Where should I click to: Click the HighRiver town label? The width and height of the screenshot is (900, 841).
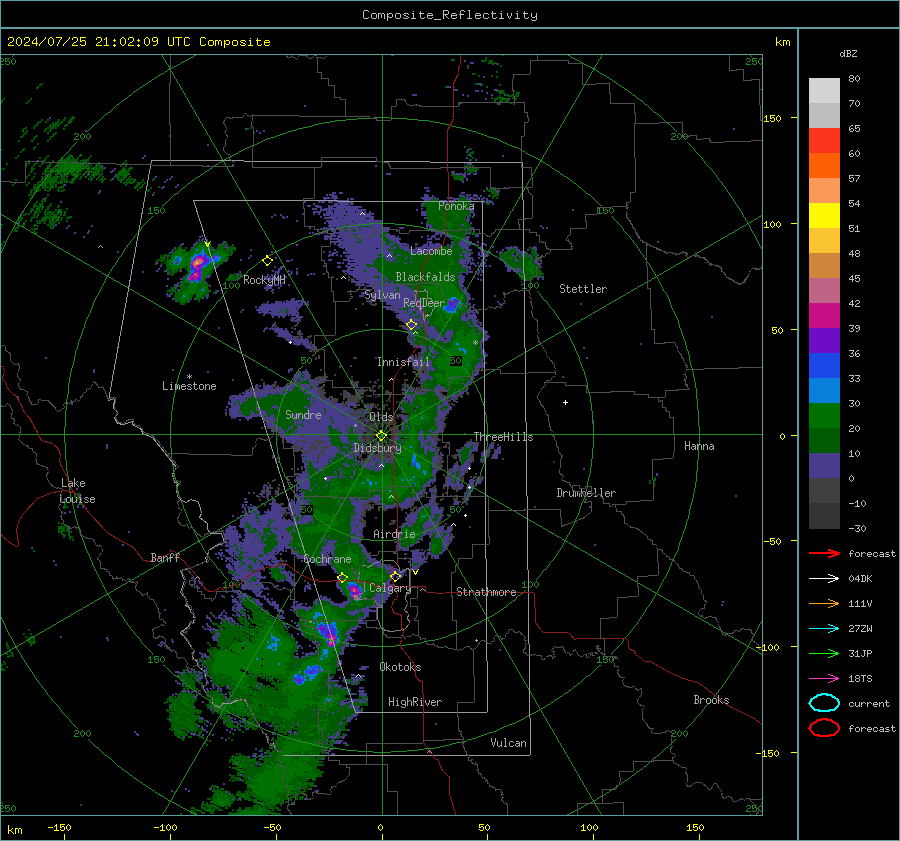(x=415, y=702)
